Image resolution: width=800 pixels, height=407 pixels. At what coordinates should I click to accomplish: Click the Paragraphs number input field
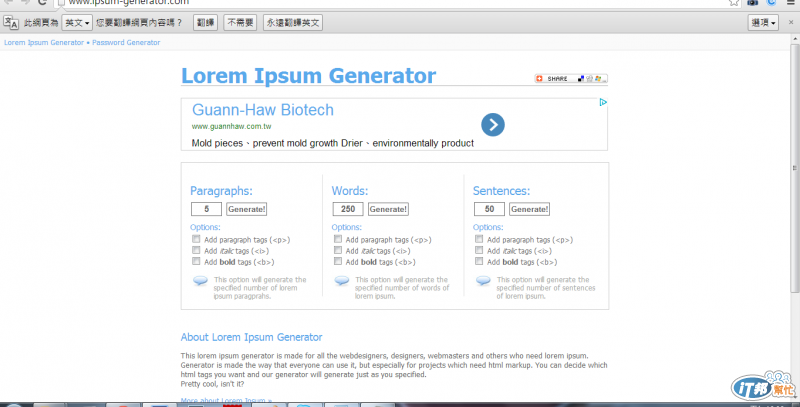point(206,209)
